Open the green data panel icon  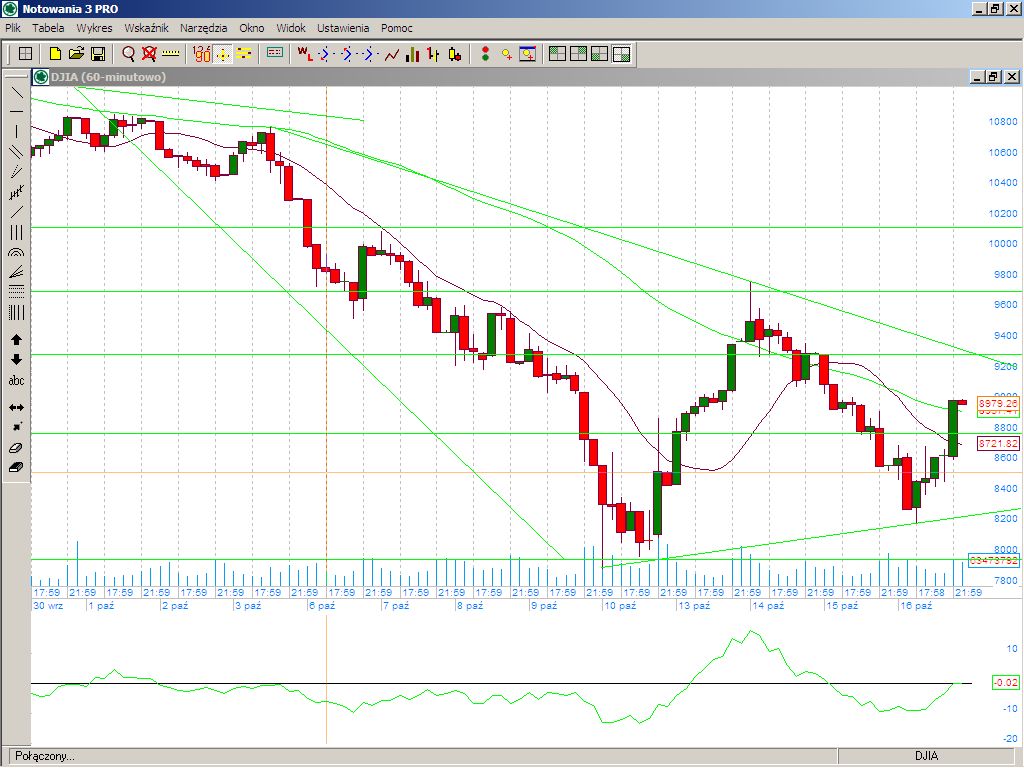tap(275, 54)
